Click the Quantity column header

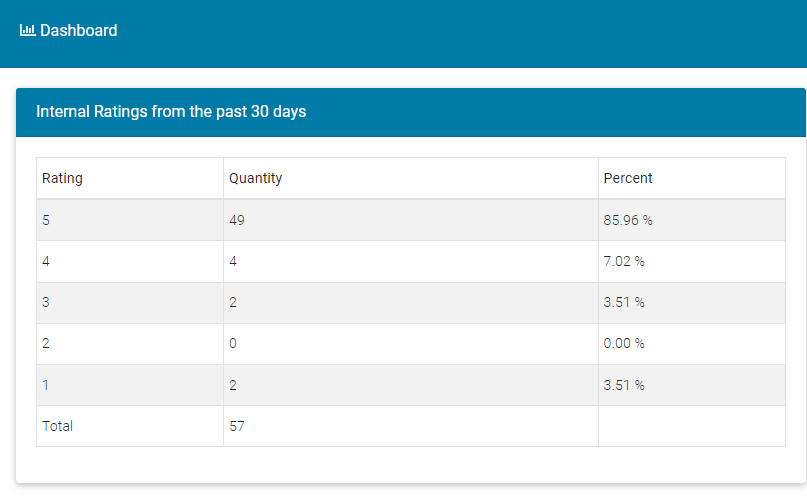tap(411, 178)
